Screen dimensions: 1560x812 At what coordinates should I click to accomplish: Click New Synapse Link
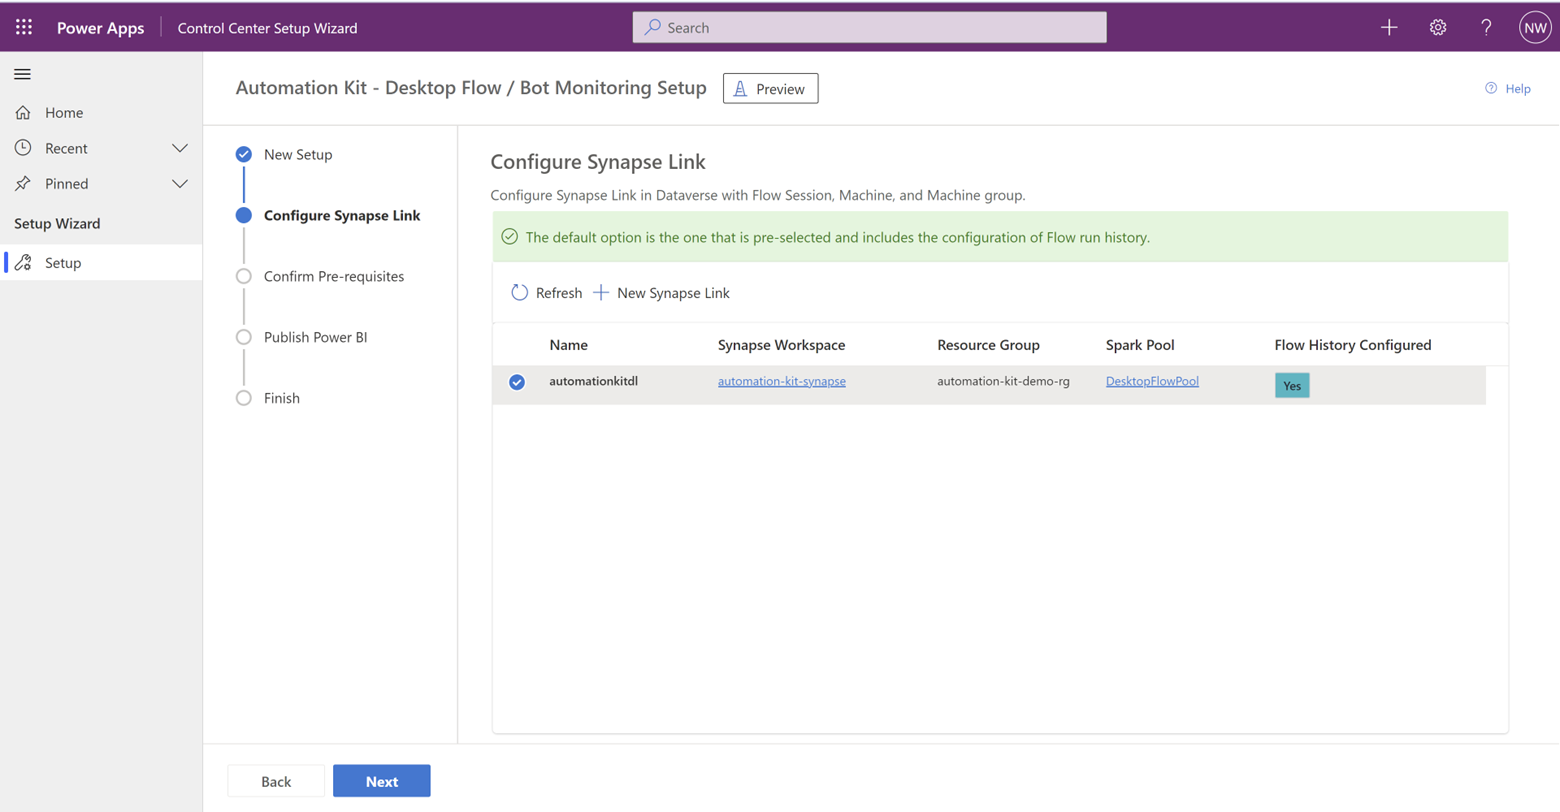(x=662, y=293)
